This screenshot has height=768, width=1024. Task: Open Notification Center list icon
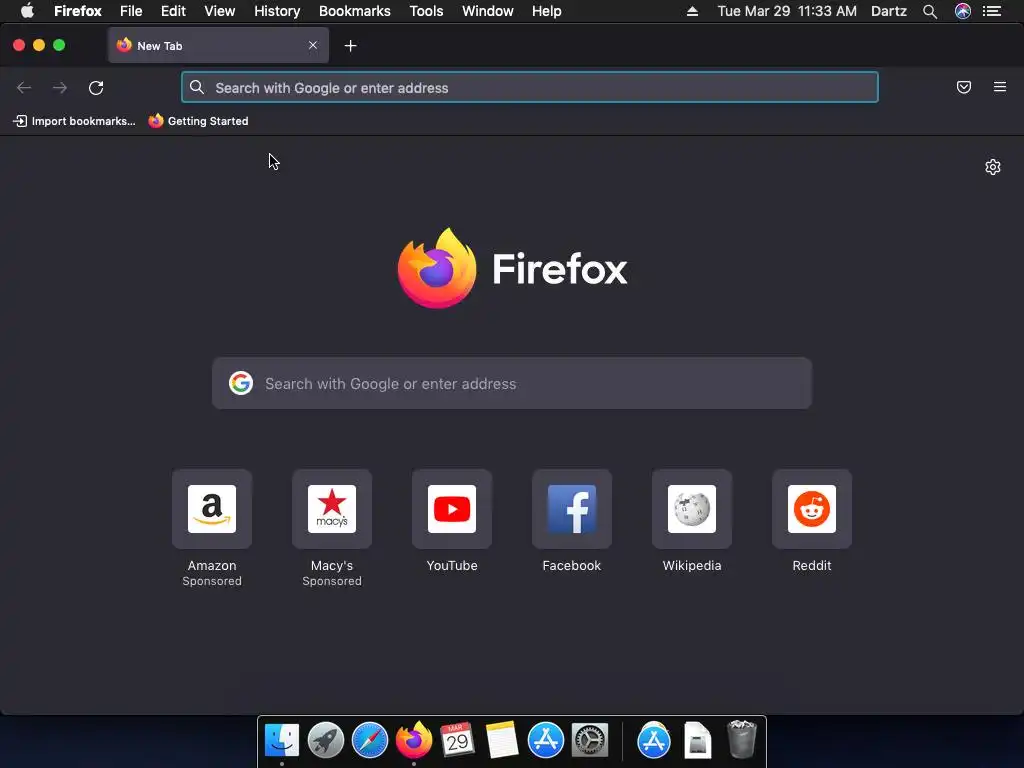[992, 11]
